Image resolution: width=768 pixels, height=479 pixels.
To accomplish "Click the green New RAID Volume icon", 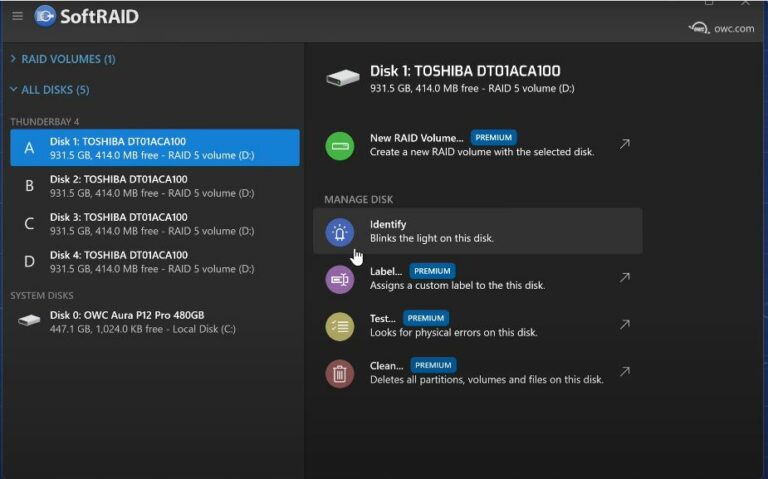I will tap(340, 146).
